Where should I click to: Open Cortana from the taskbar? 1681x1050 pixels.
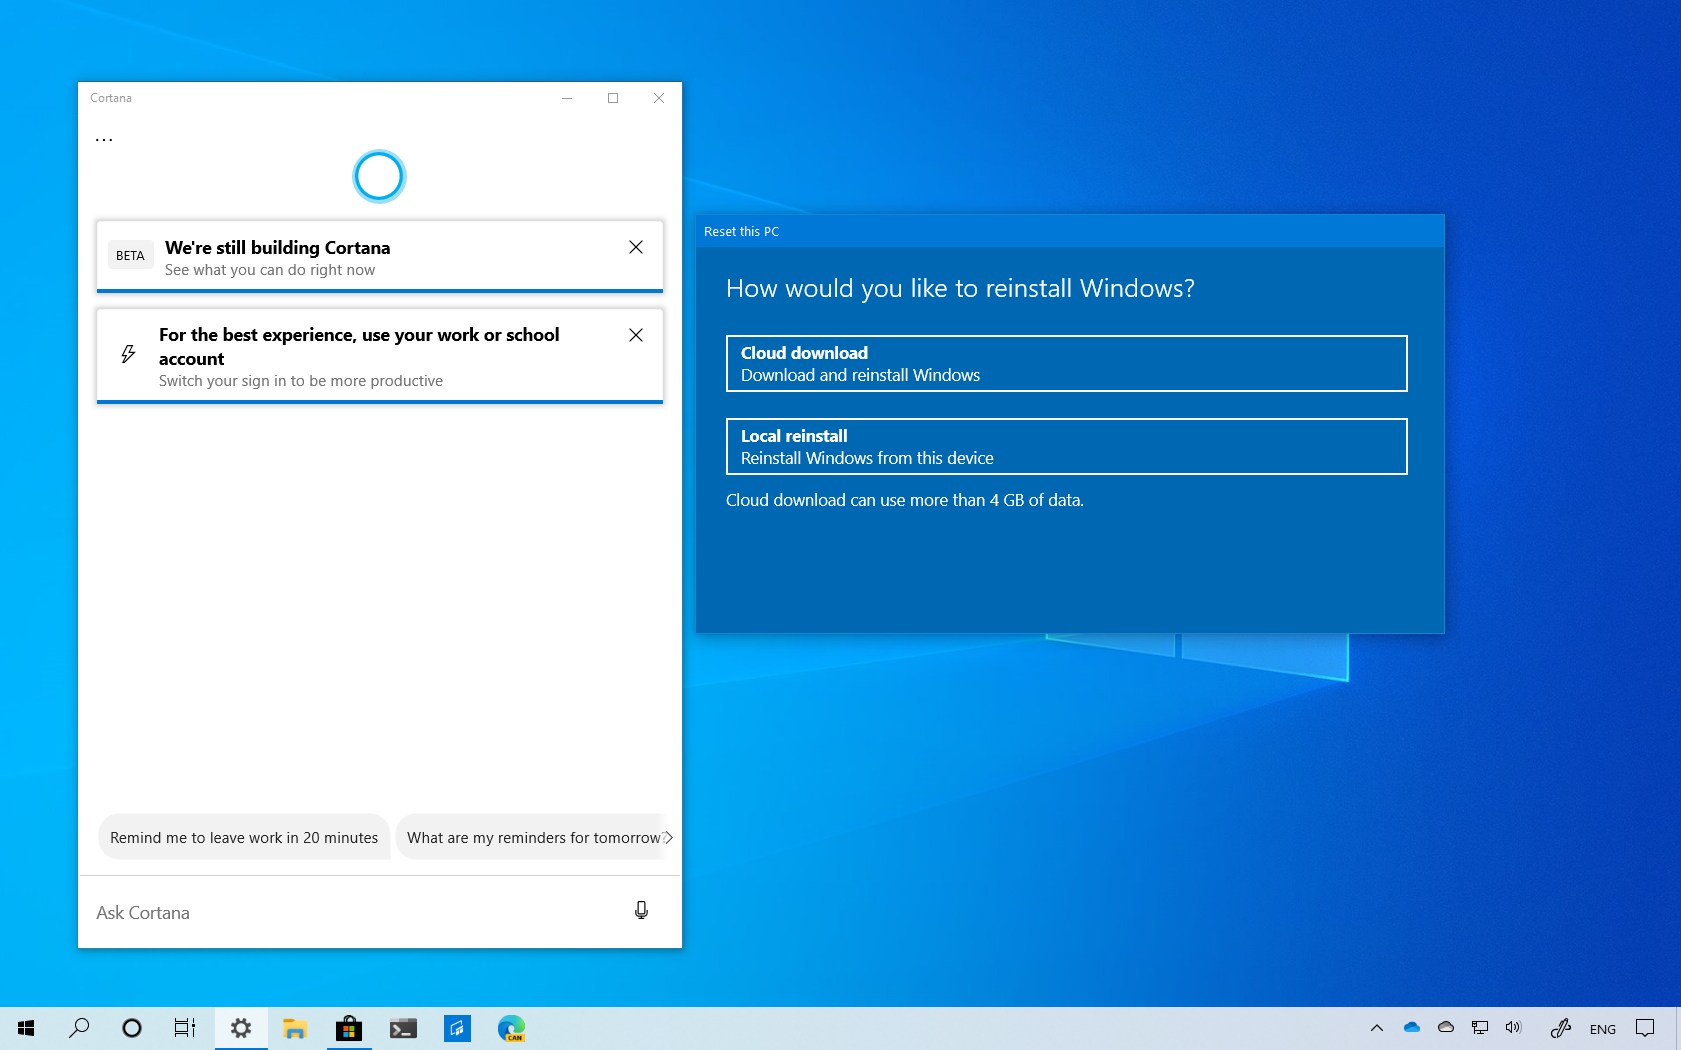pos(131,1028)
